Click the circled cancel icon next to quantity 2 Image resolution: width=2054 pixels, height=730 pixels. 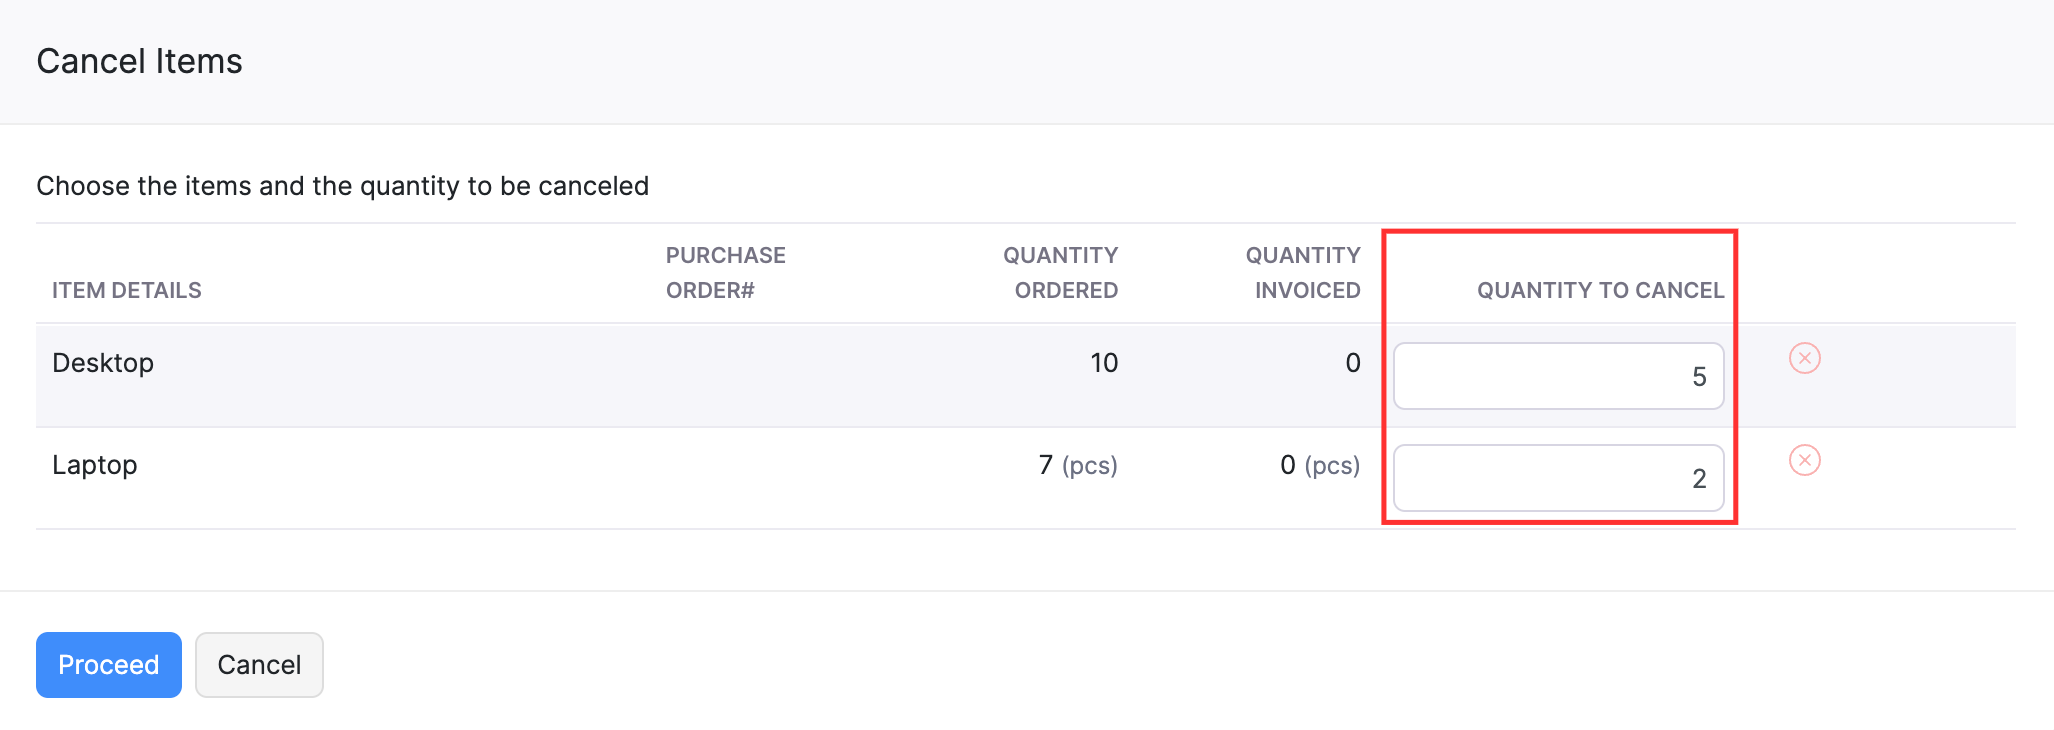[x=1805, y=461]
